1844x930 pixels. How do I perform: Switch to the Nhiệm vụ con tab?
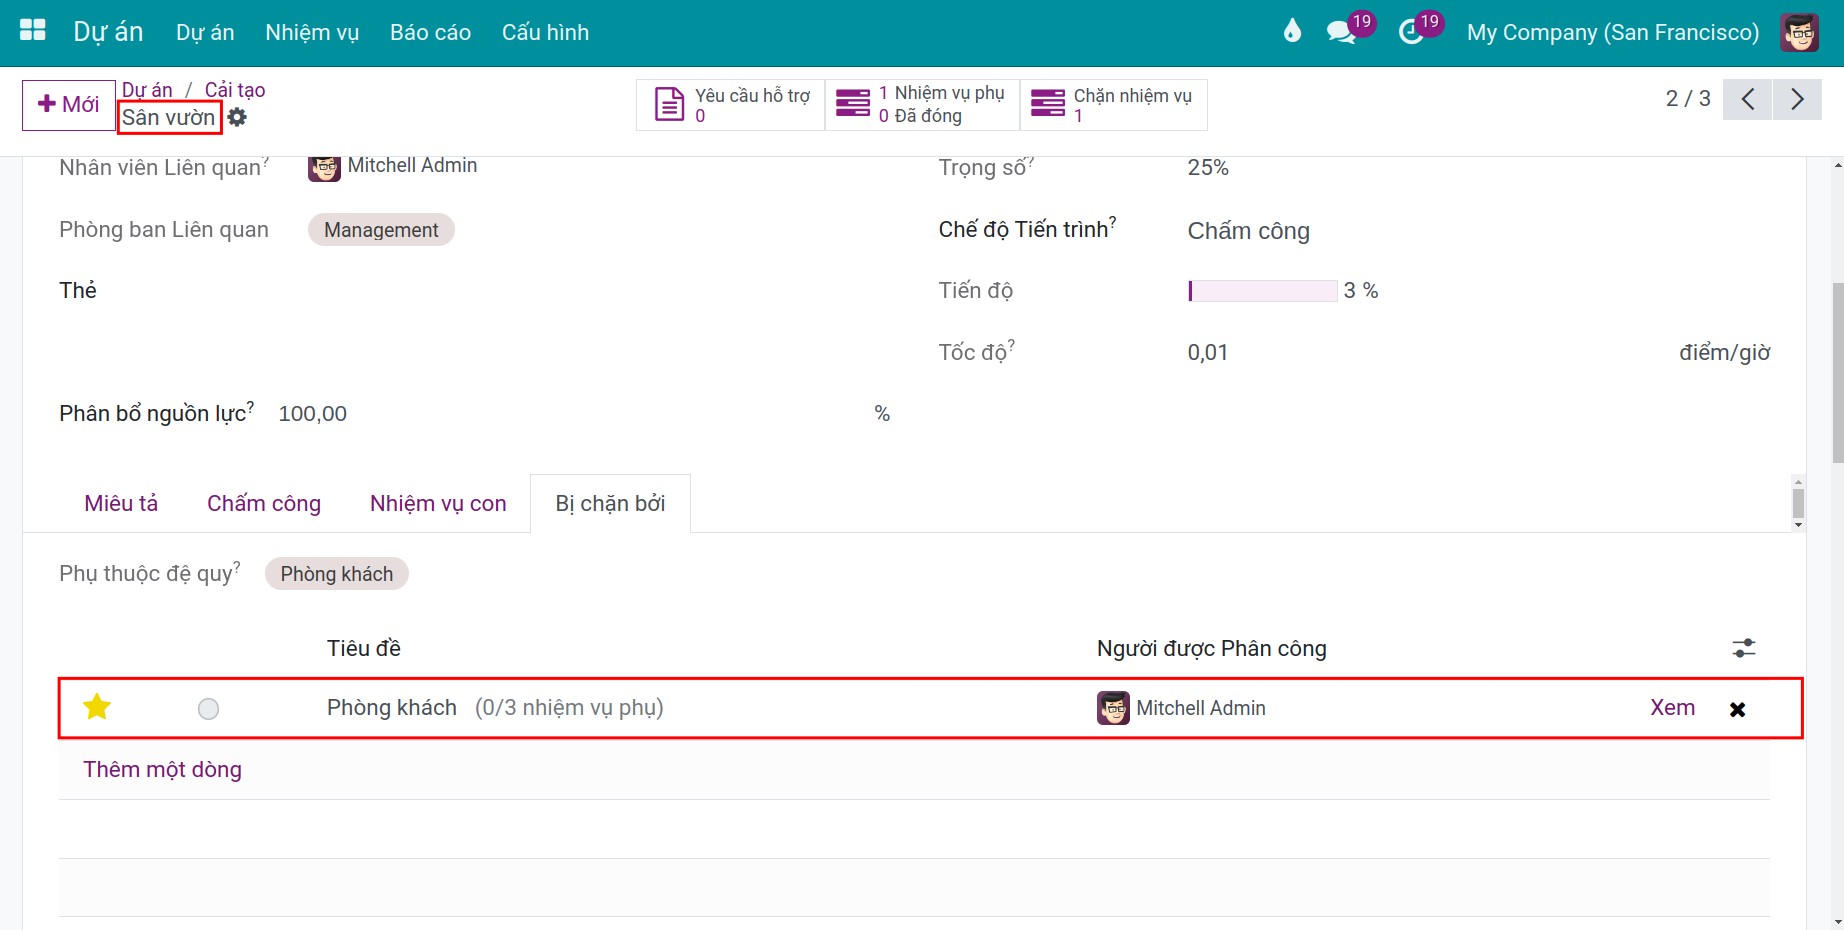click(x=438, y=503)
